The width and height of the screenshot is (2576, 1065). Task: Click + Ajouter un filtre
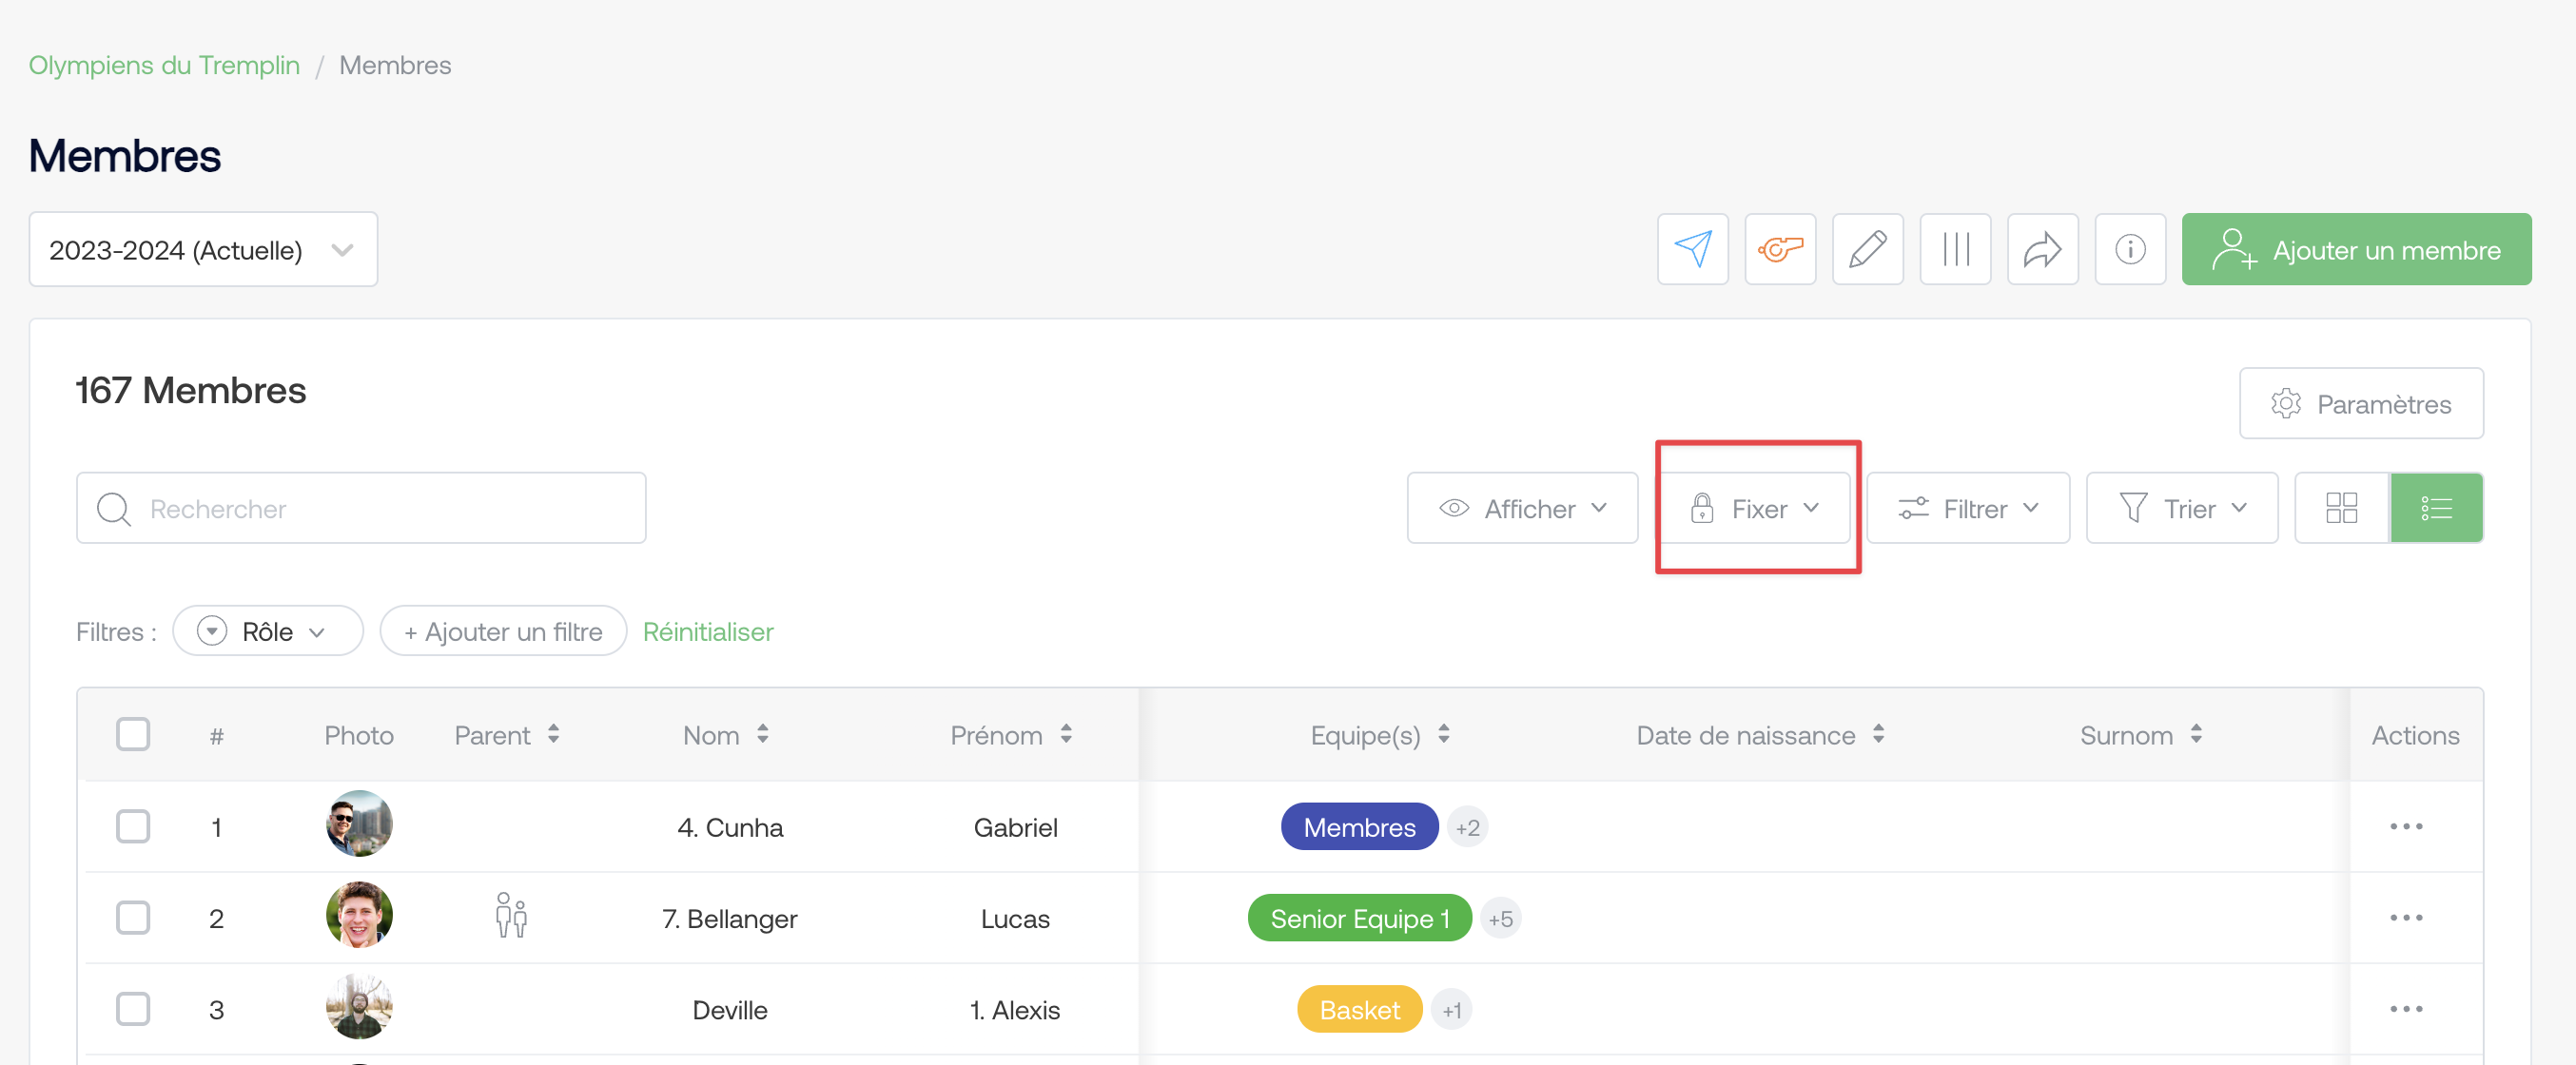coord(503,631)
